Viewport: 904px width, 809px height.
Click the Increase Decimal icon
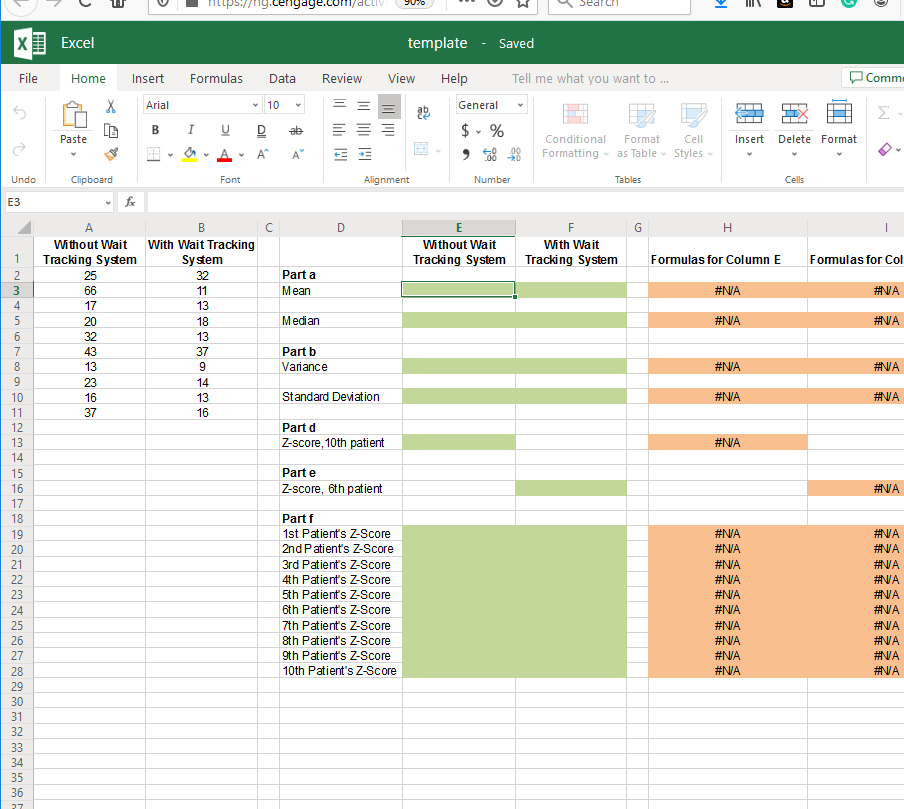point(489,154)
